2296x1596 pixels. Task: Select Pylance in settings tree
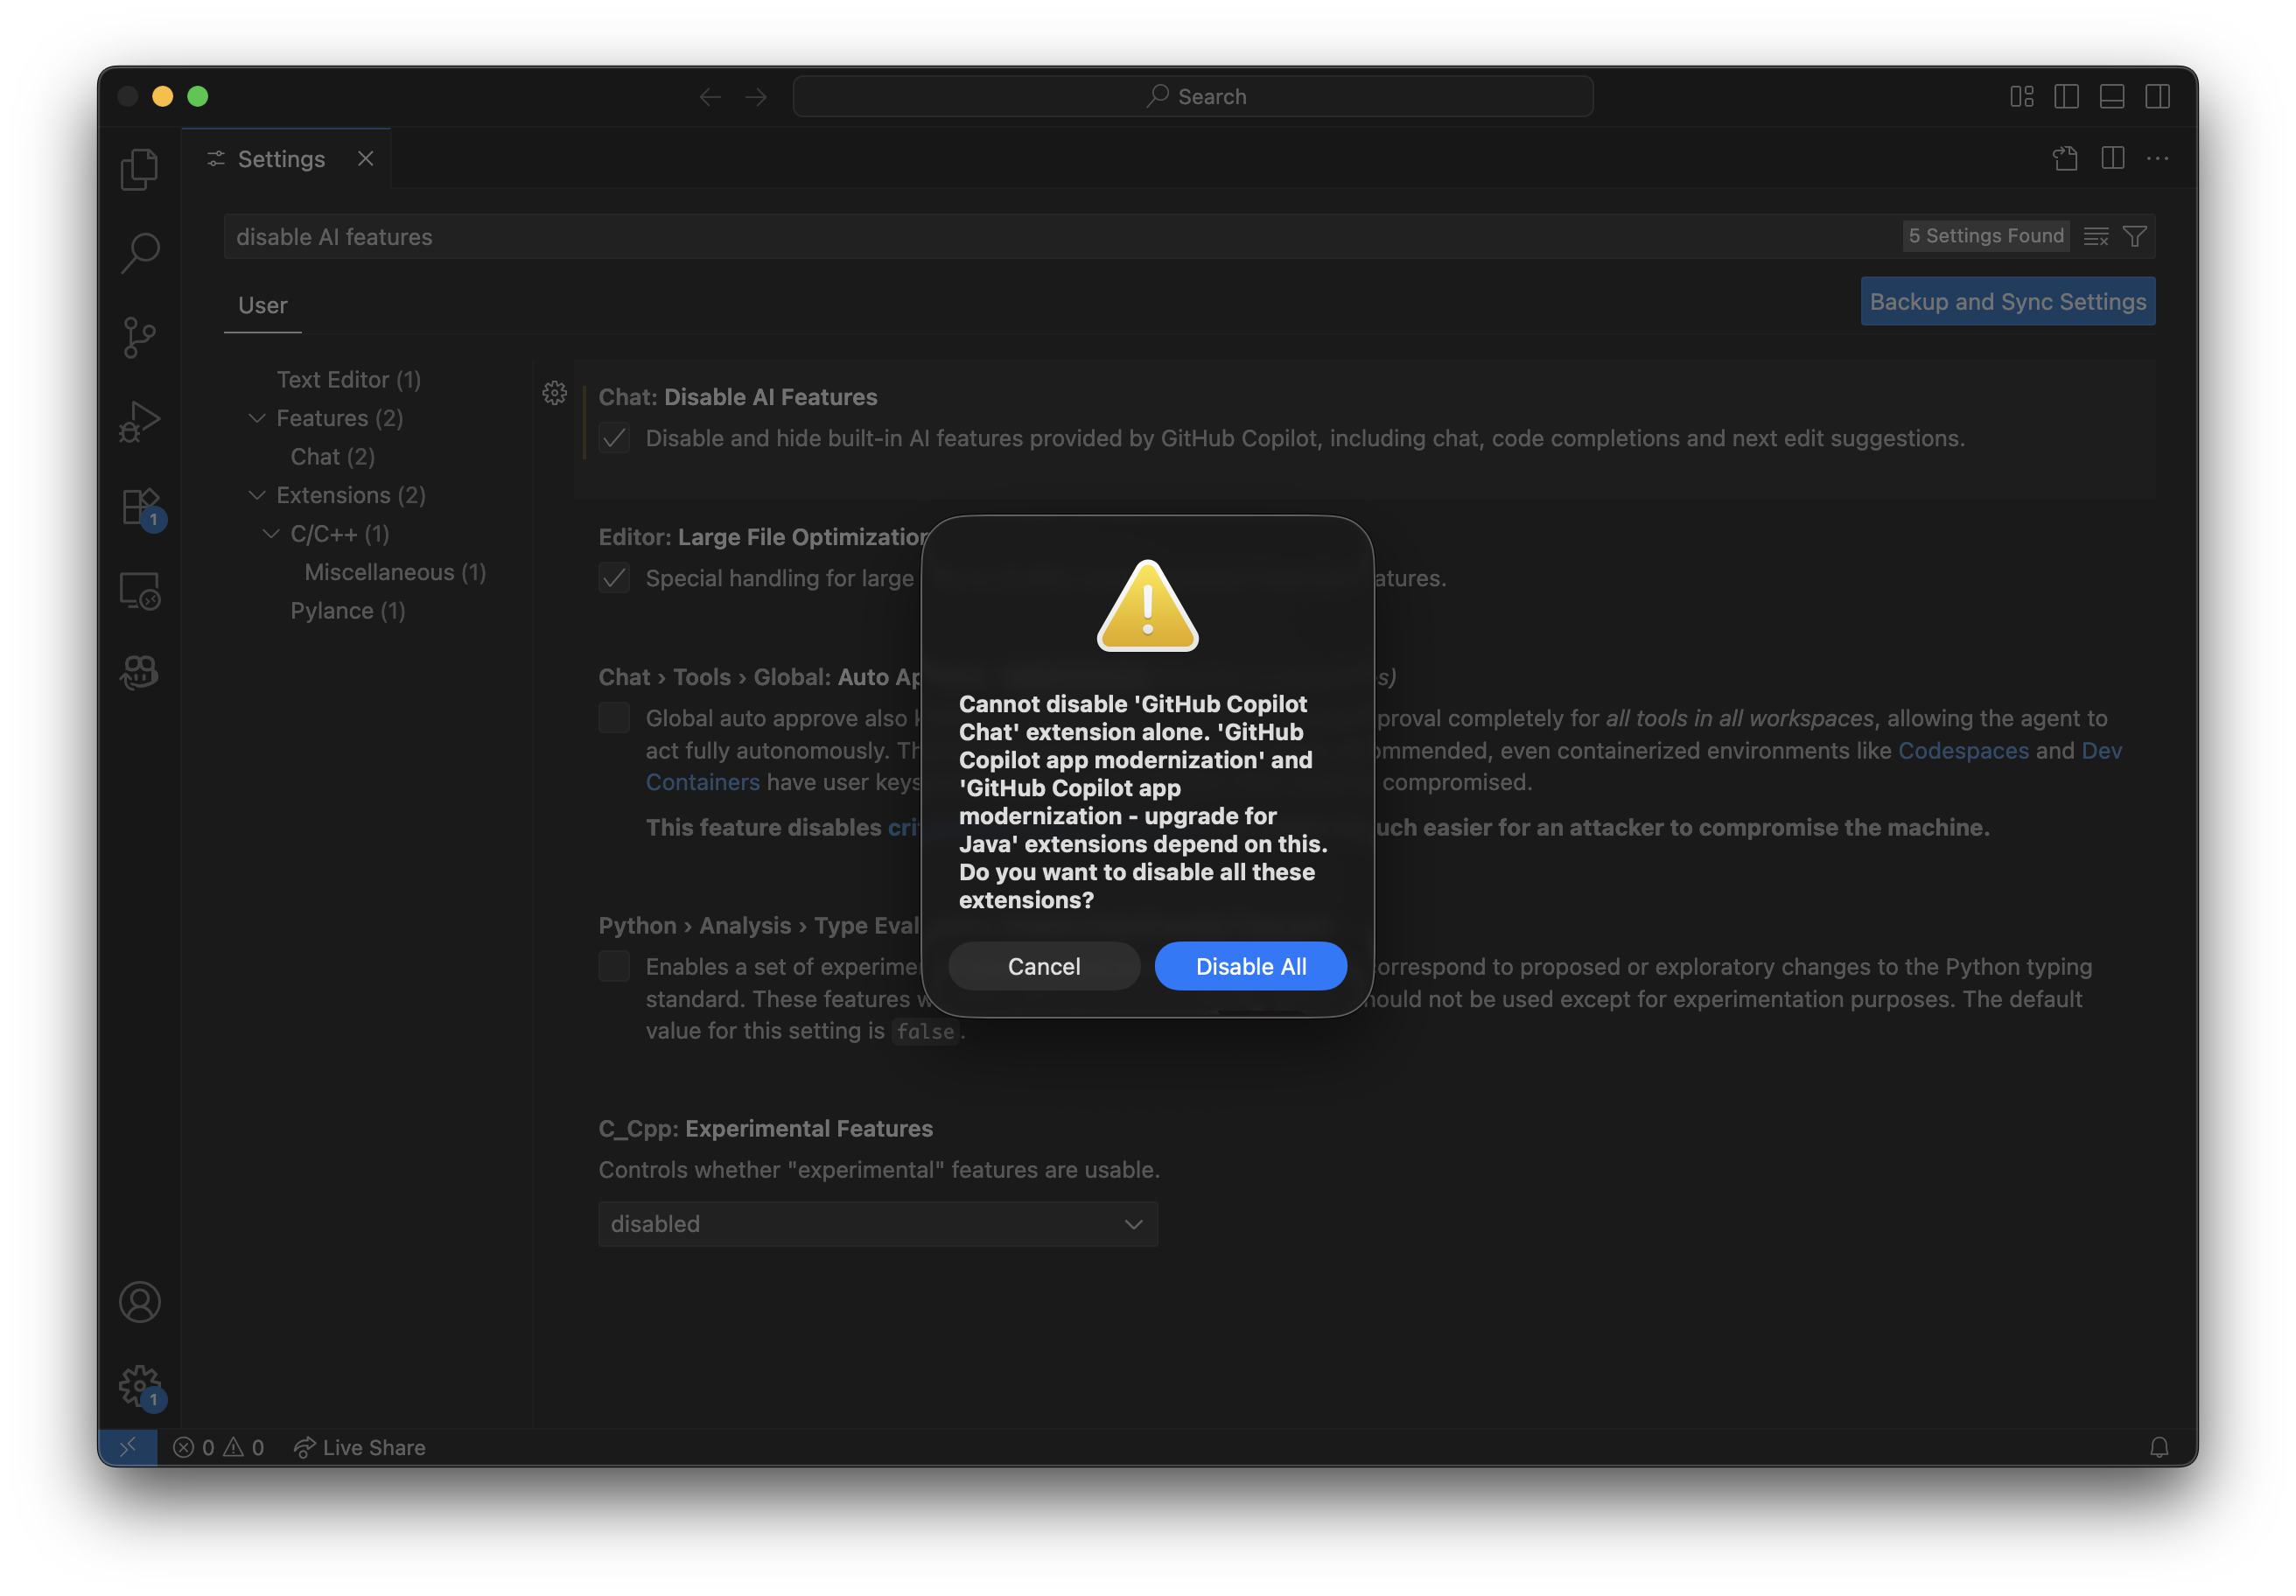click(x=347, y=611)
